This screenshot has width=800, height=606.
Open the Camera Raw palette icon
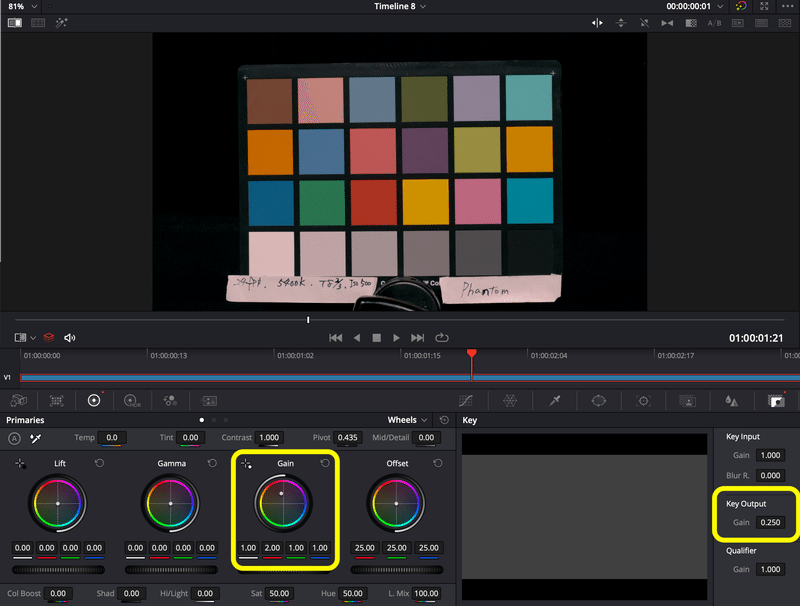pos(19,401)
